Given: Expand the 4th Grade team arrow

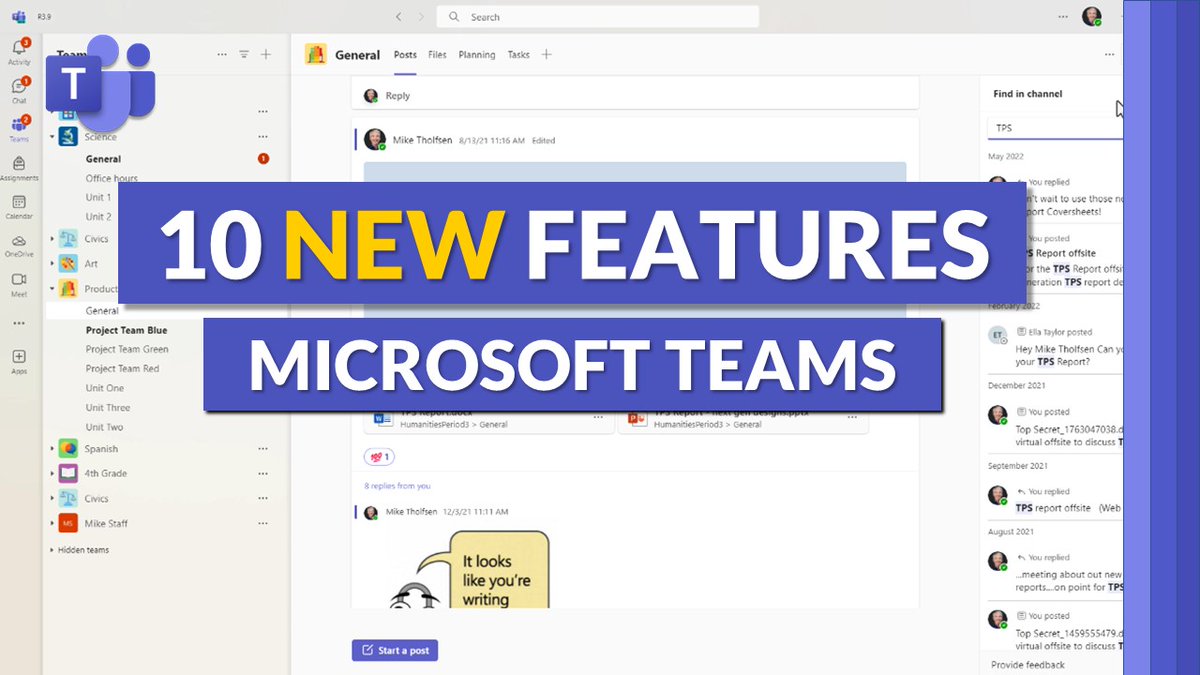Looking at the screenshot, I should 52,474.
